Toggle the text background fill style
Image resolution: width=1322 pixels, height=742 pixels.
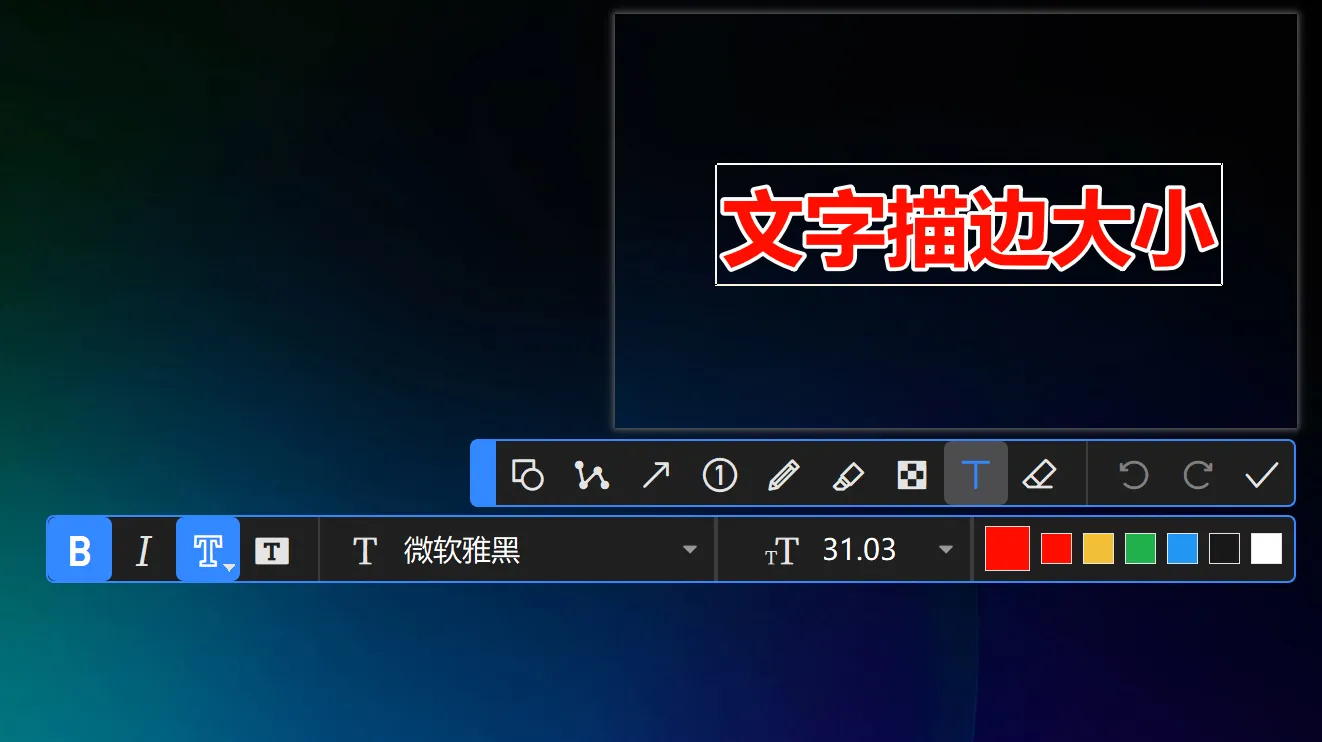[271, 549]
